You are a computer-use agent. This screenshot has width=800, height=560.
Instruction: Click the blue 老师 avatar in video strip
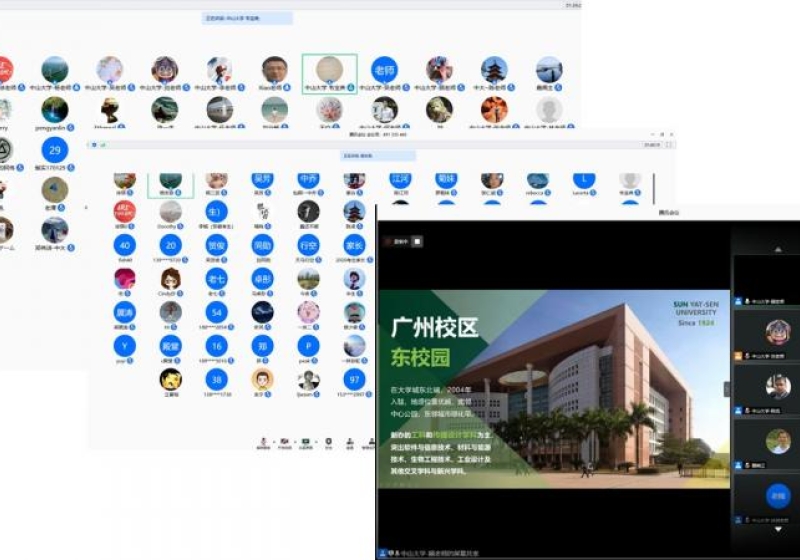click(777, 495)
